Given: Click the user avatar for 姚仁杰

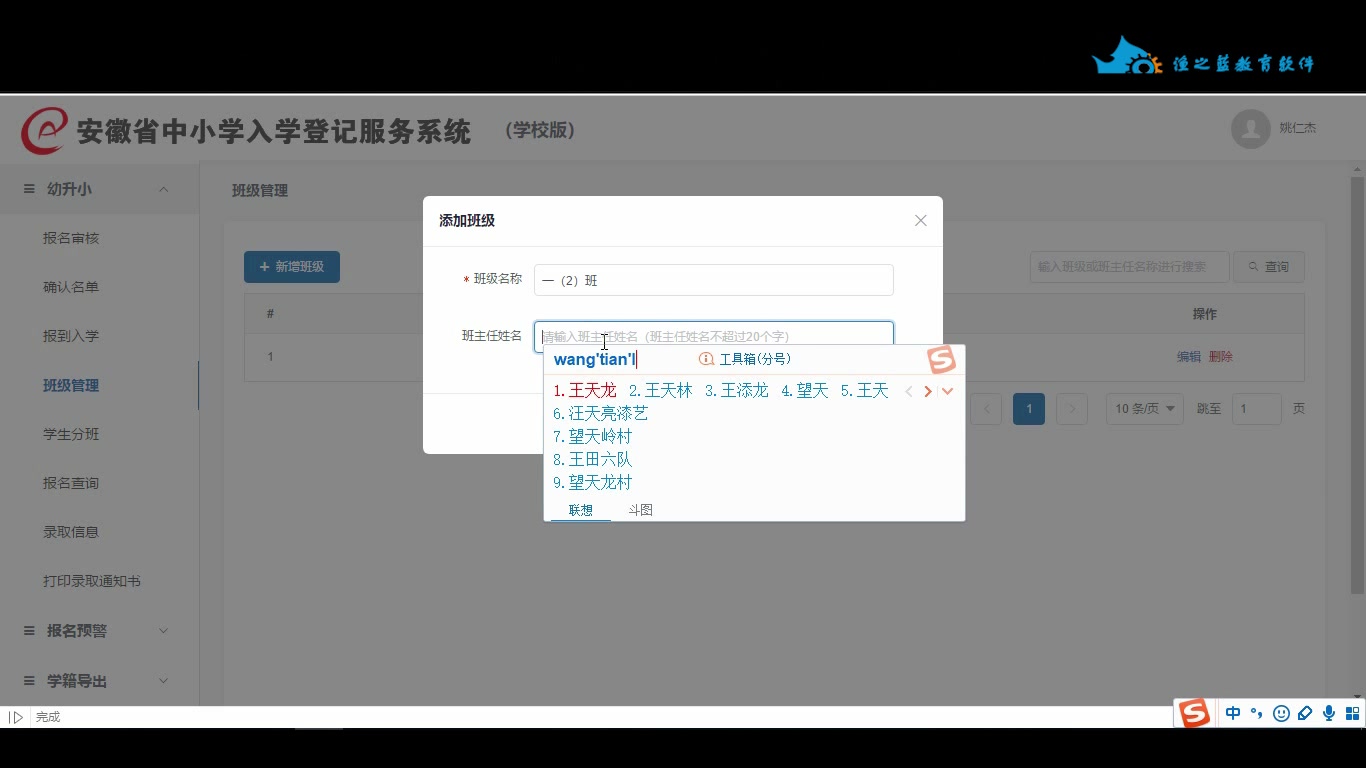Looking at the screenshot, I should (x=1250, y=129).
